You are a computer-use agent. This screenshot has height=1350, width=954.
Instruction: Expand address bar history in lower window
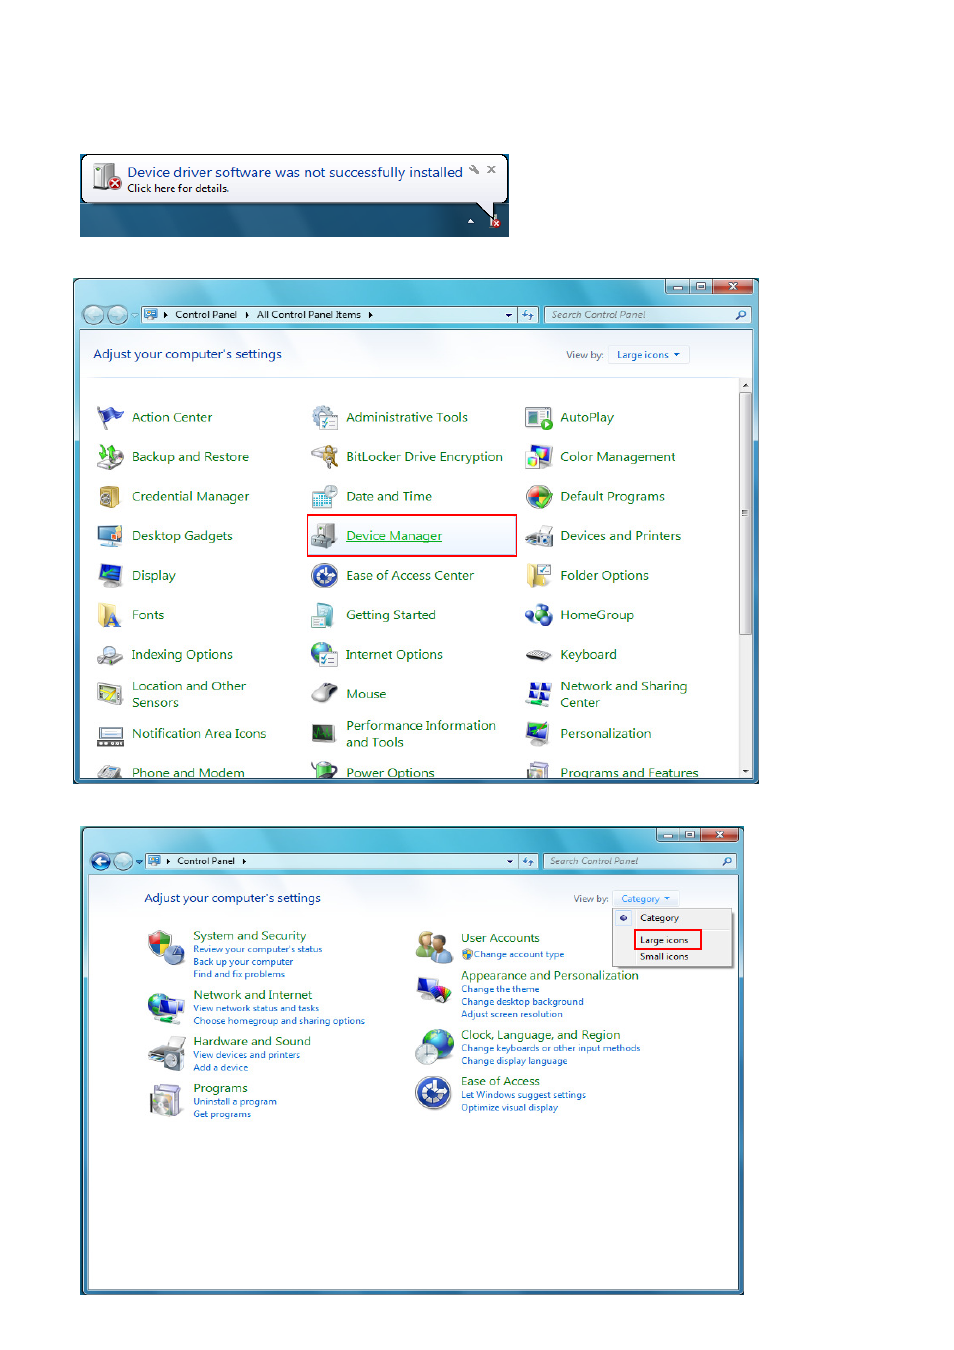(510, 861)
